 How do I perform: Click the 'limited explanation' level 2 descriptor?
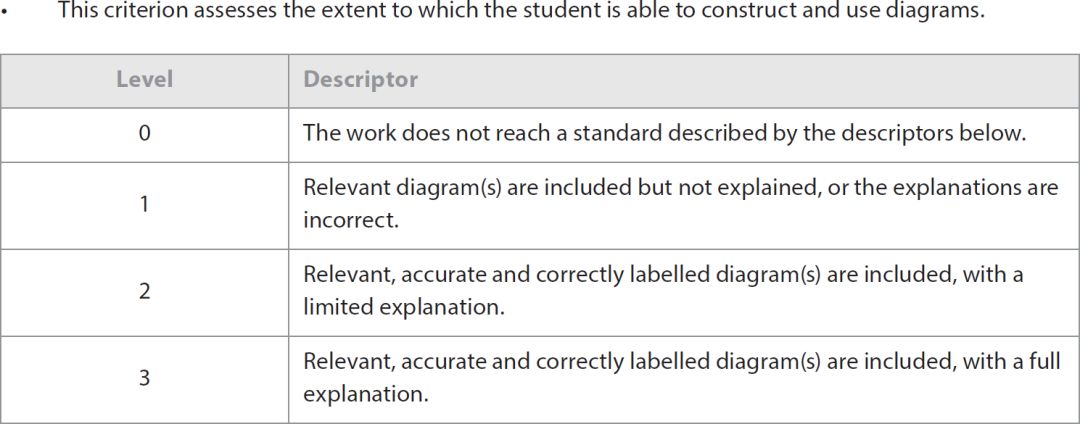click(663, 291)
